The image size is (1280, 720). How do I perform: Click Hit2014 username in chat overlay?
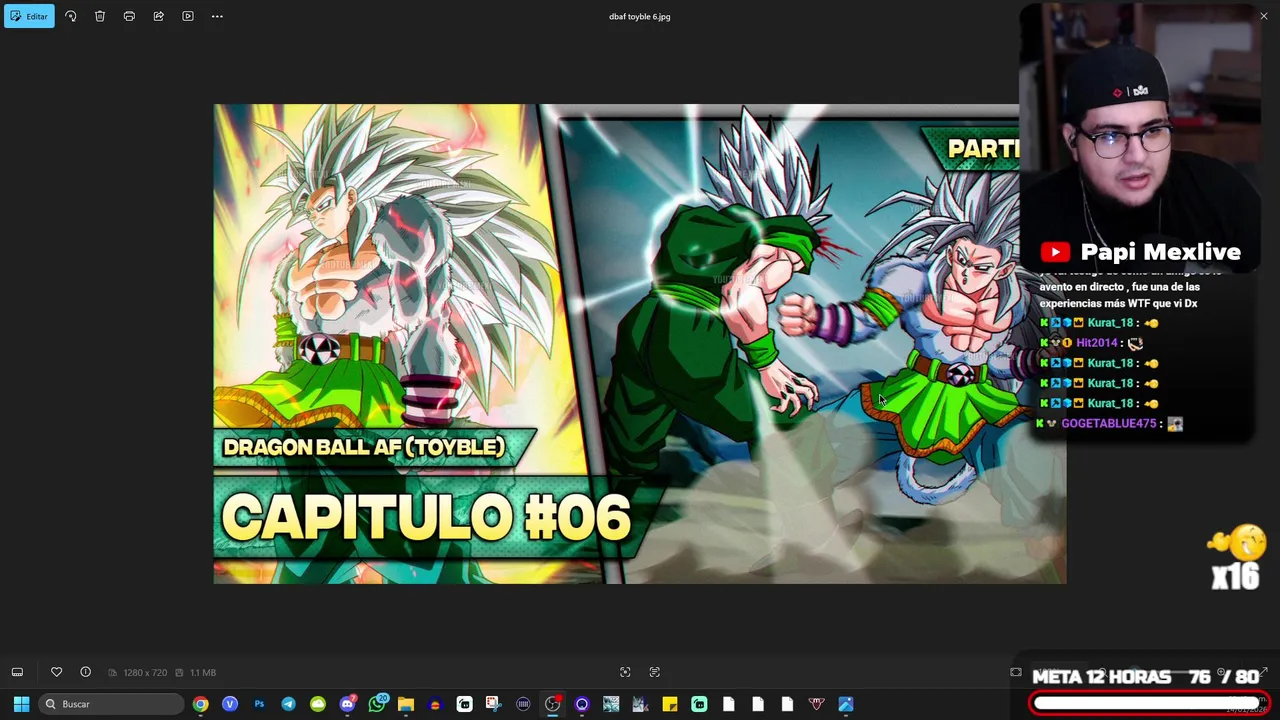(x=1098, y=343)
